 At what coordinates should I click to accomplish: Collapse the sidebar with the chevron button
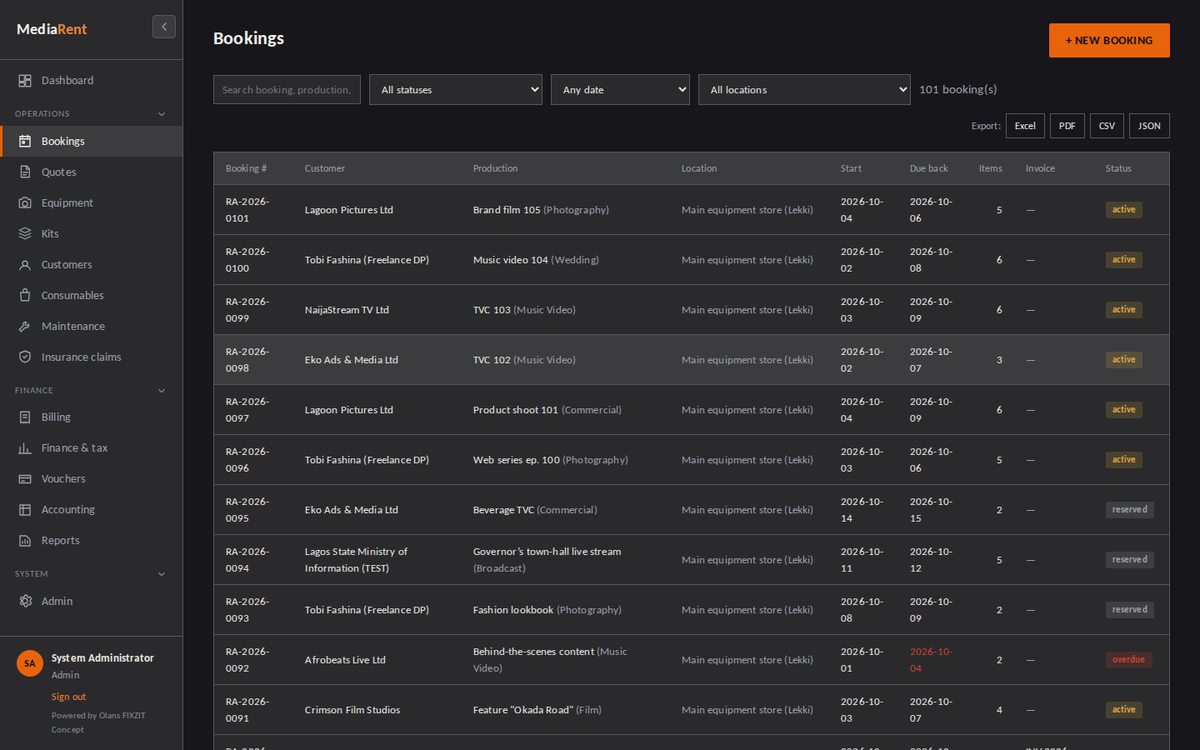click(x=164, y=27)
